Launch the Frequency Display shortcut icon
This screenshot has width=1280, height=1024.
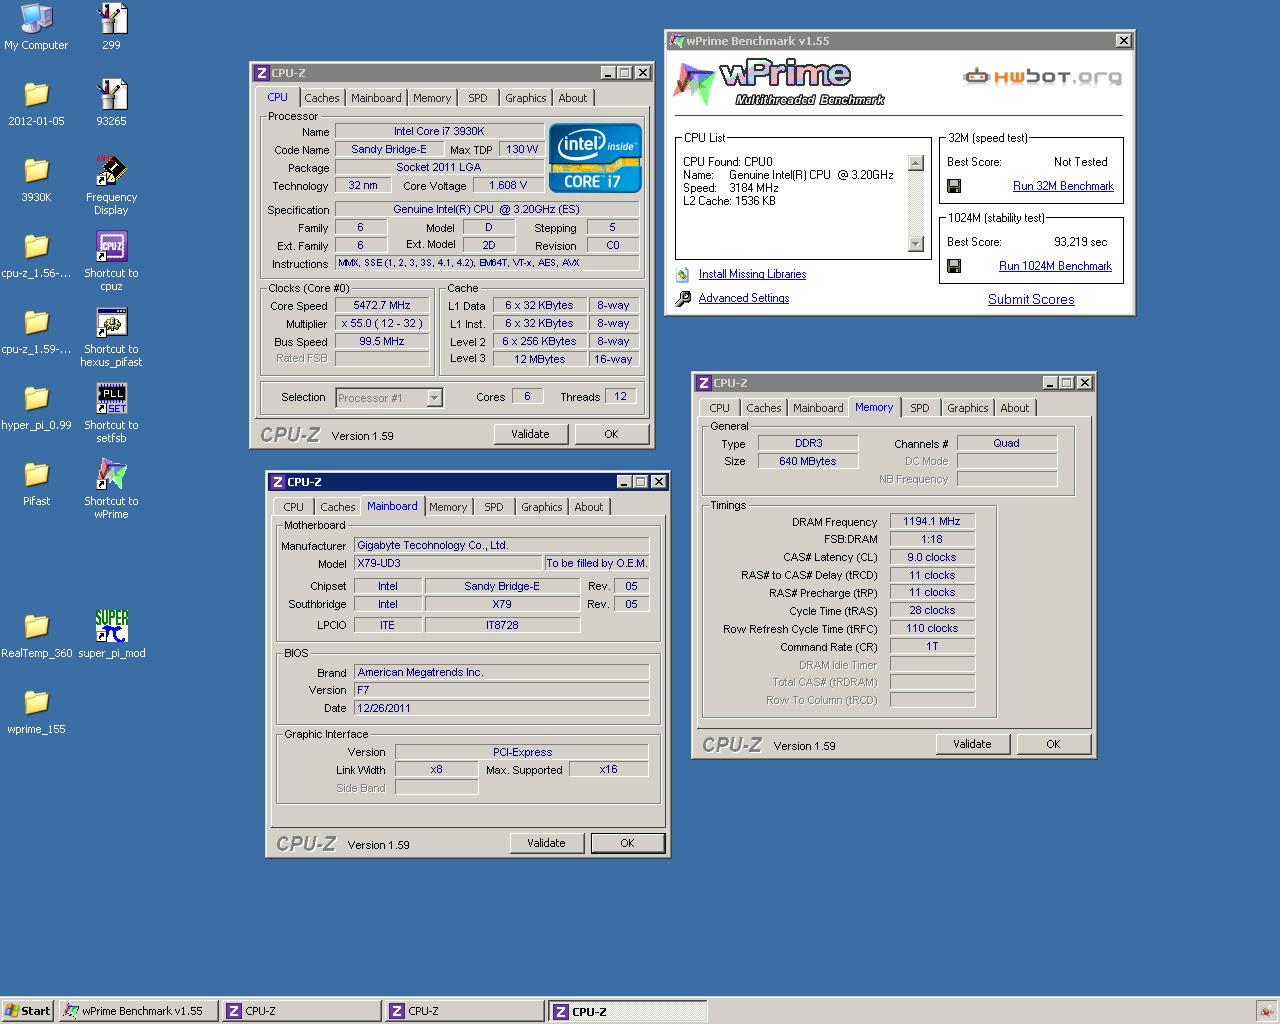pos(111,171)
